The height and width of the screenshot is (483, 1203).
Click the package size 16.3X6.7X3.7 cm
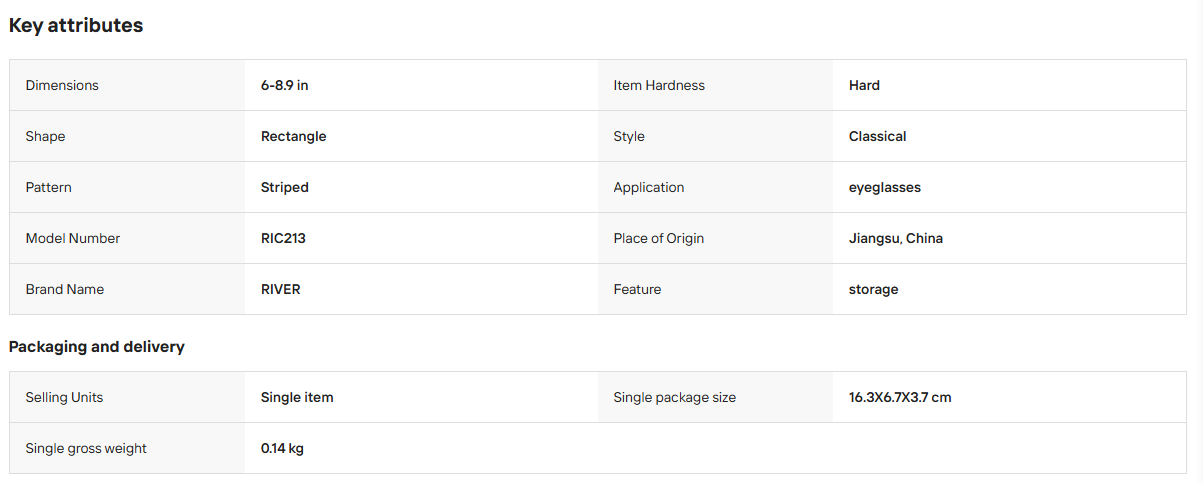coord(900,397)
